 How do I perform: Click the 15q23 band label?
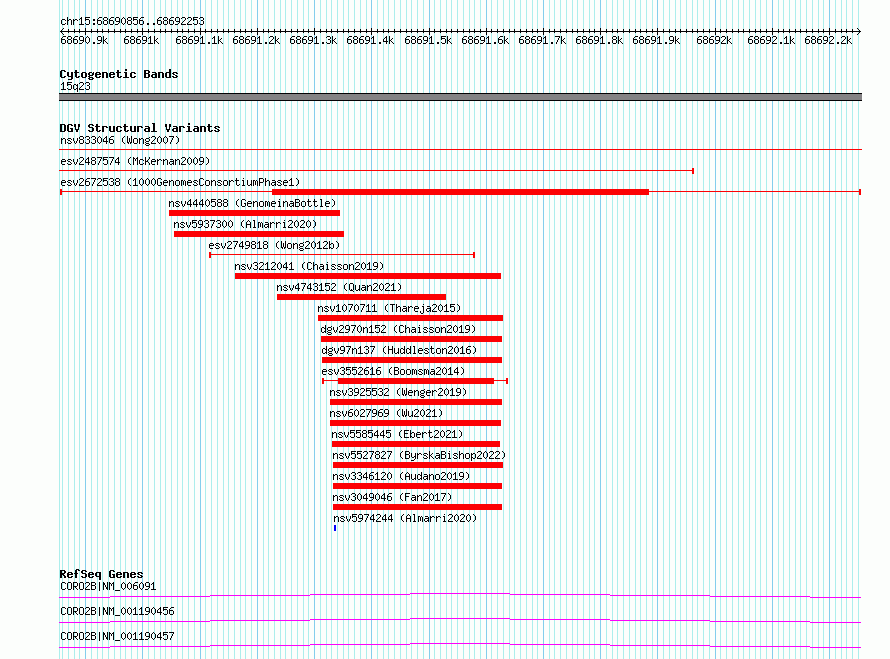75,86
